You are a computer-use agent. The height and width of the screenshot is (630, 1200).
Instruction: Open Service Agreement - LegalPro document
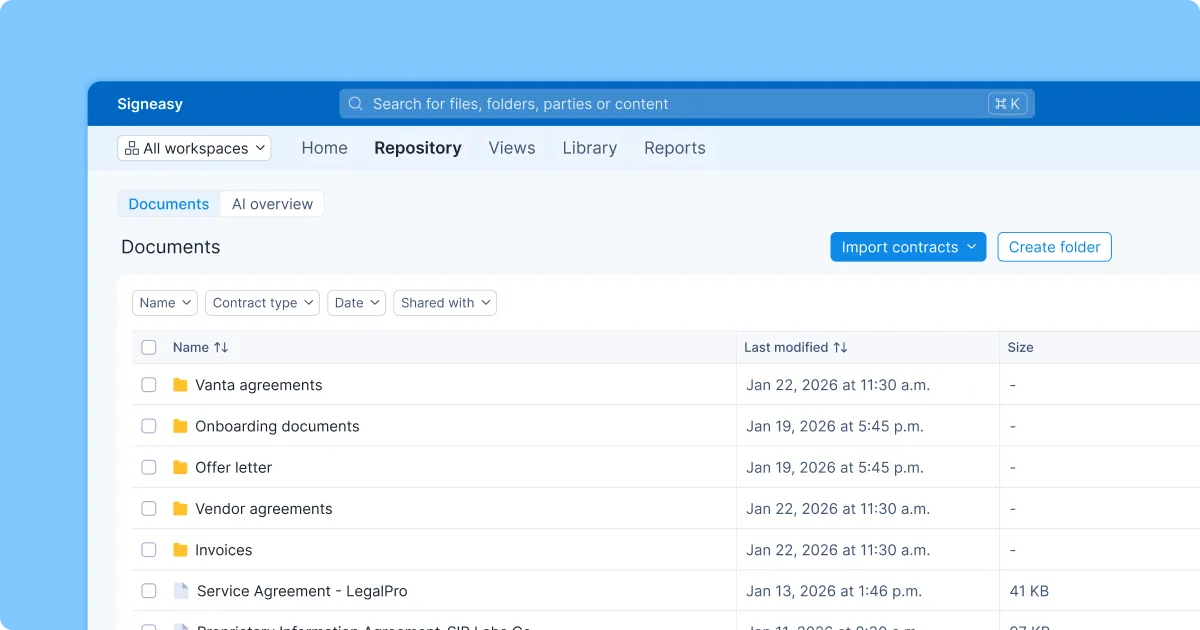(x=302, y=591)
